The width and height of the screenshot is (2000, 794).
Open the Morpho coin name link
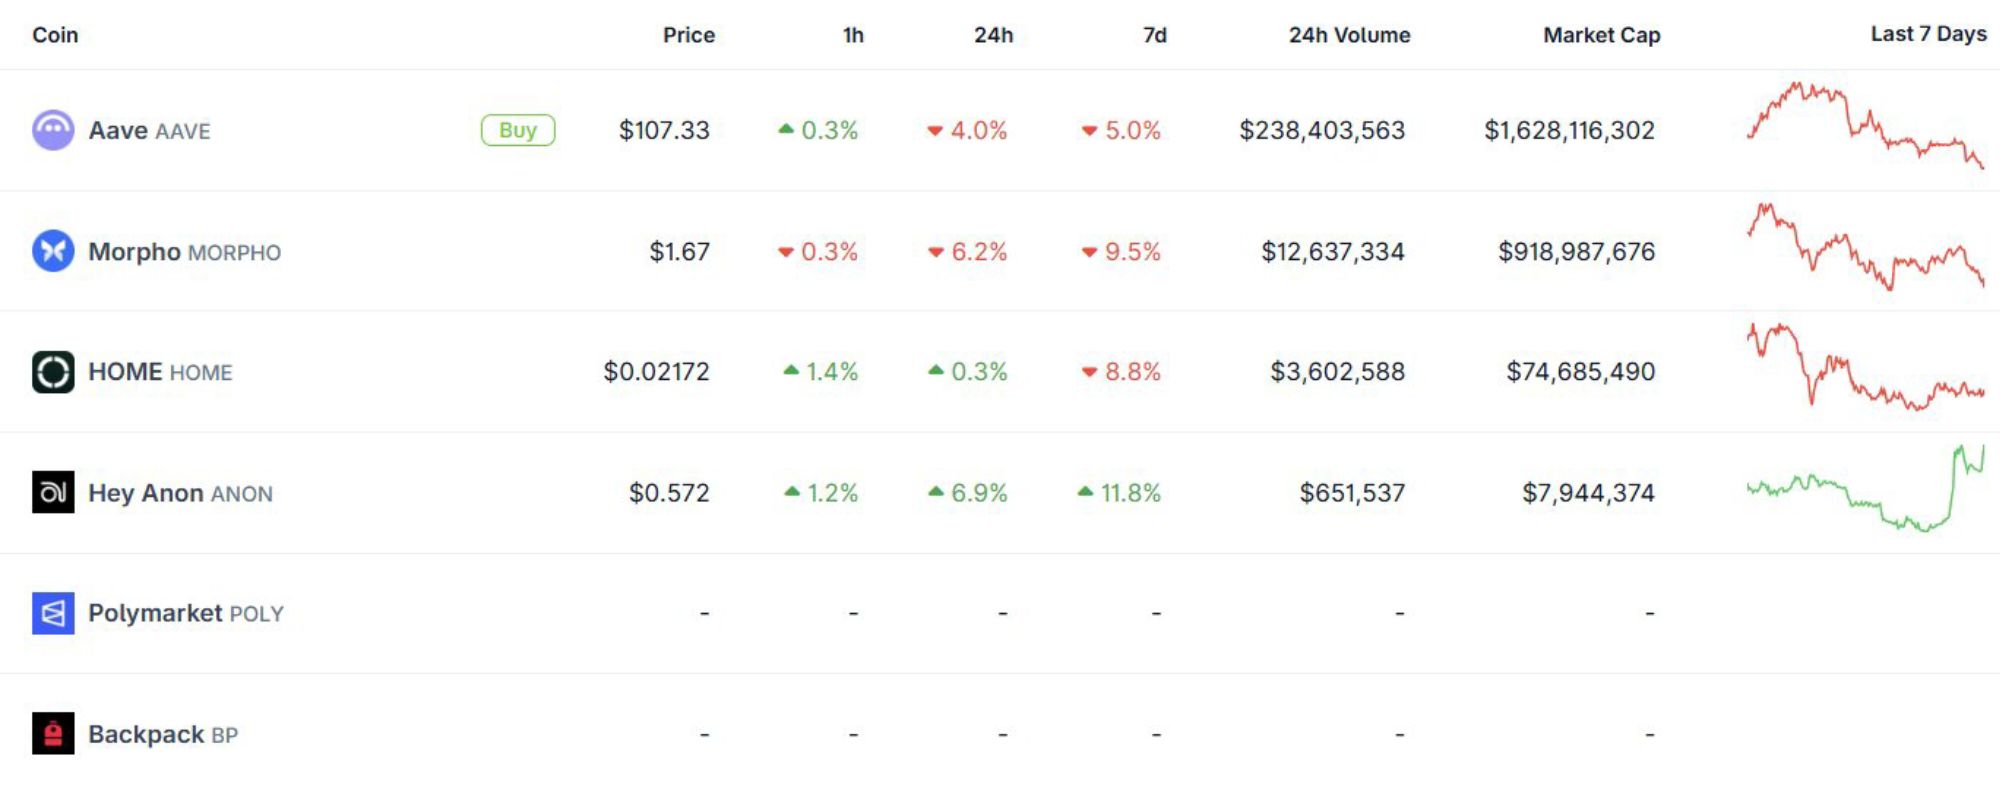(x=184, y=252)
